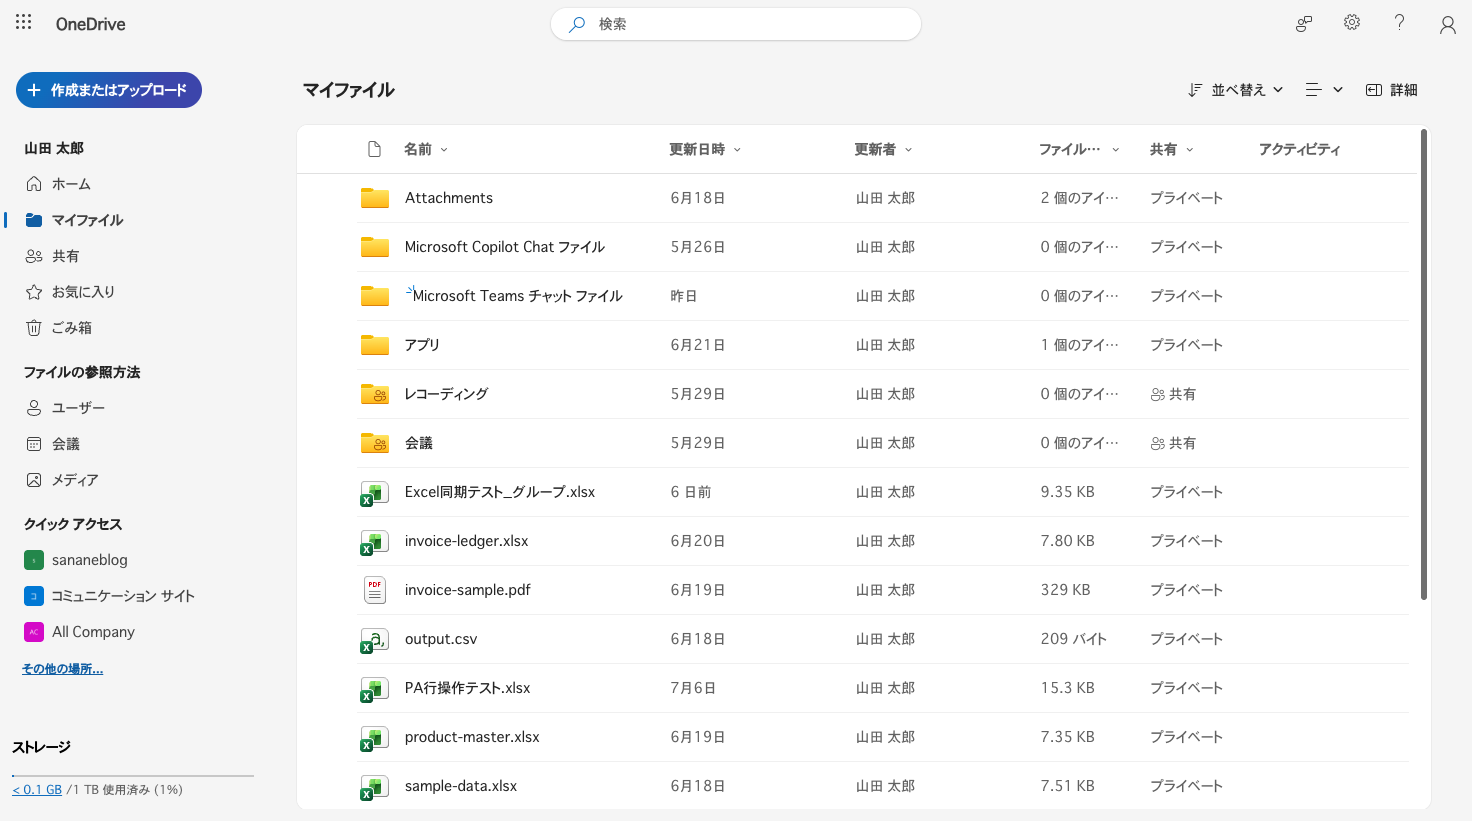The image size is (1472, 821).
Task: Click the OneDrive title in header
Action: [90, 24]
